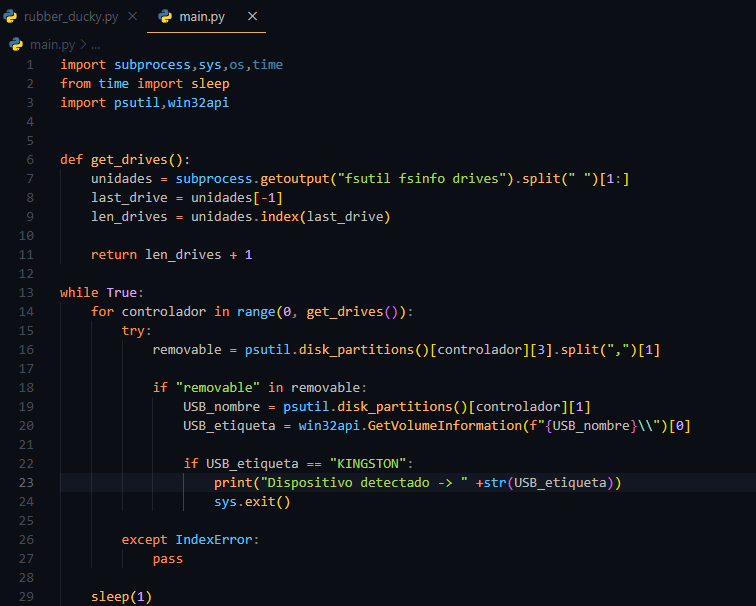
Task: Click 'while' keyword on line 13
Action: pos(80,293)
